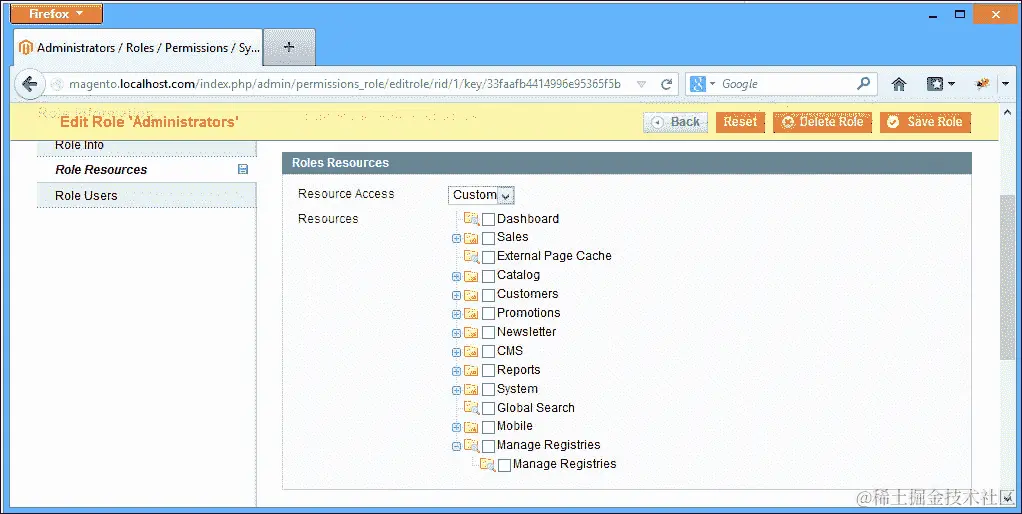Open the Role Users tab
The width and height of the screenshot is (1022, 514).
(x=147, y=195)
